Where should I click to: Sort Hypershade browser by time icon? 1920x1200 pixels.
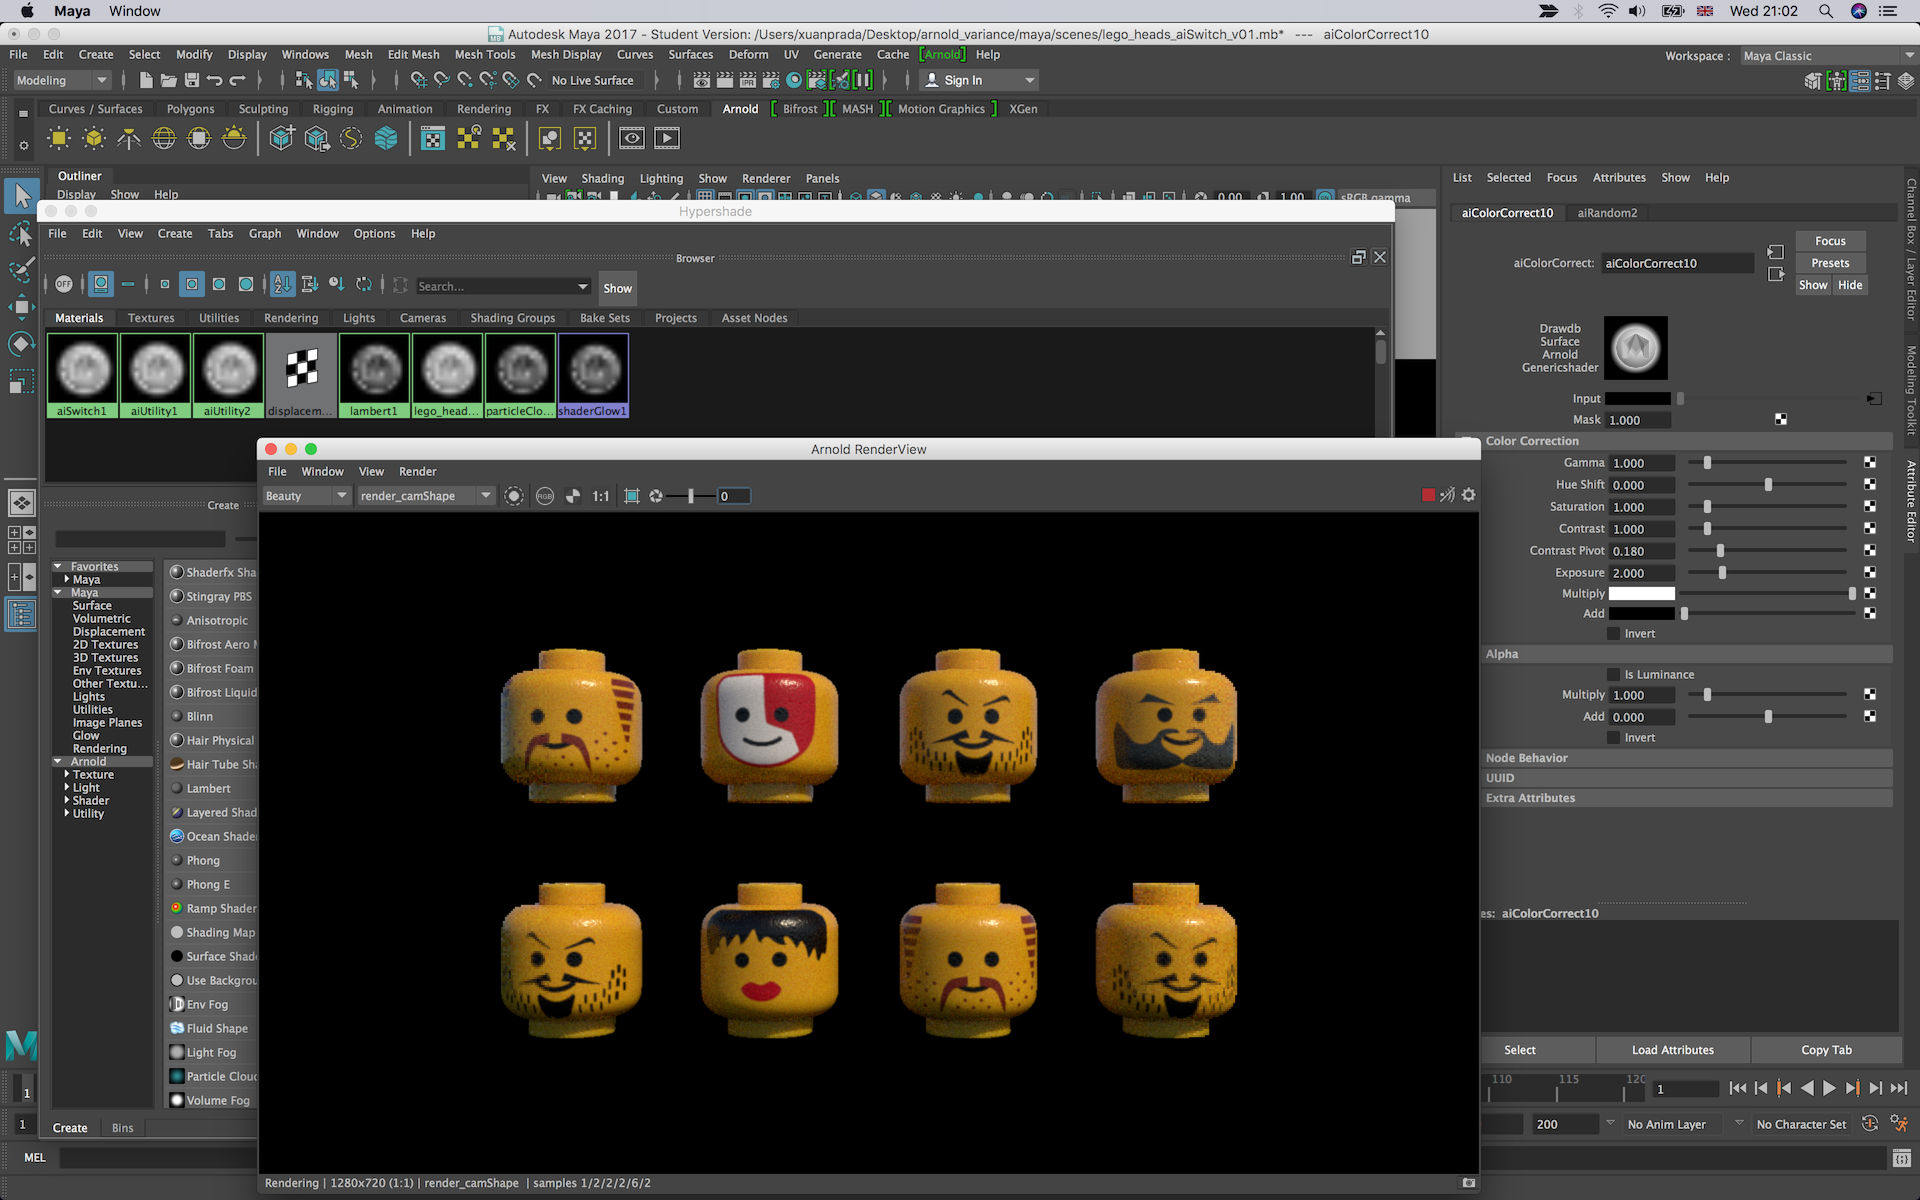point(337,285)
